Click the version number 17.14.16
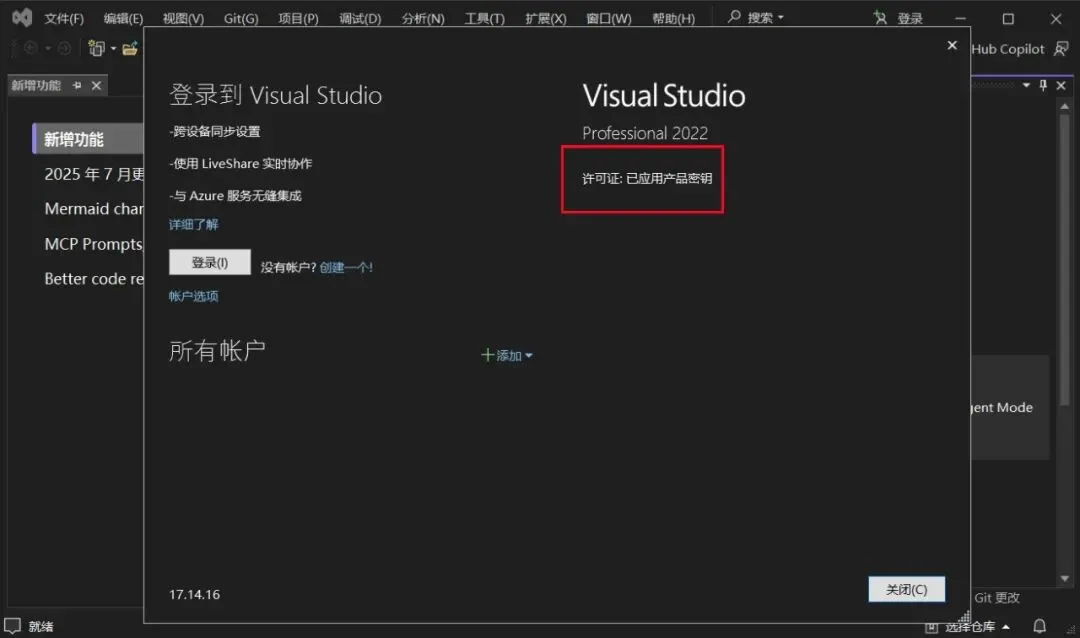 point(195,595)
